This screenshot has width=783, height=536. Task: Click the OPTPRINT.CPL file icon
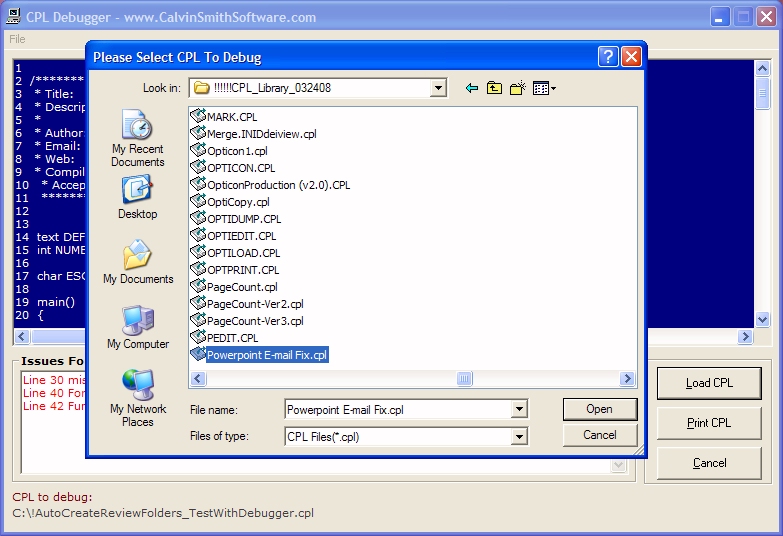tap(198, 269)
